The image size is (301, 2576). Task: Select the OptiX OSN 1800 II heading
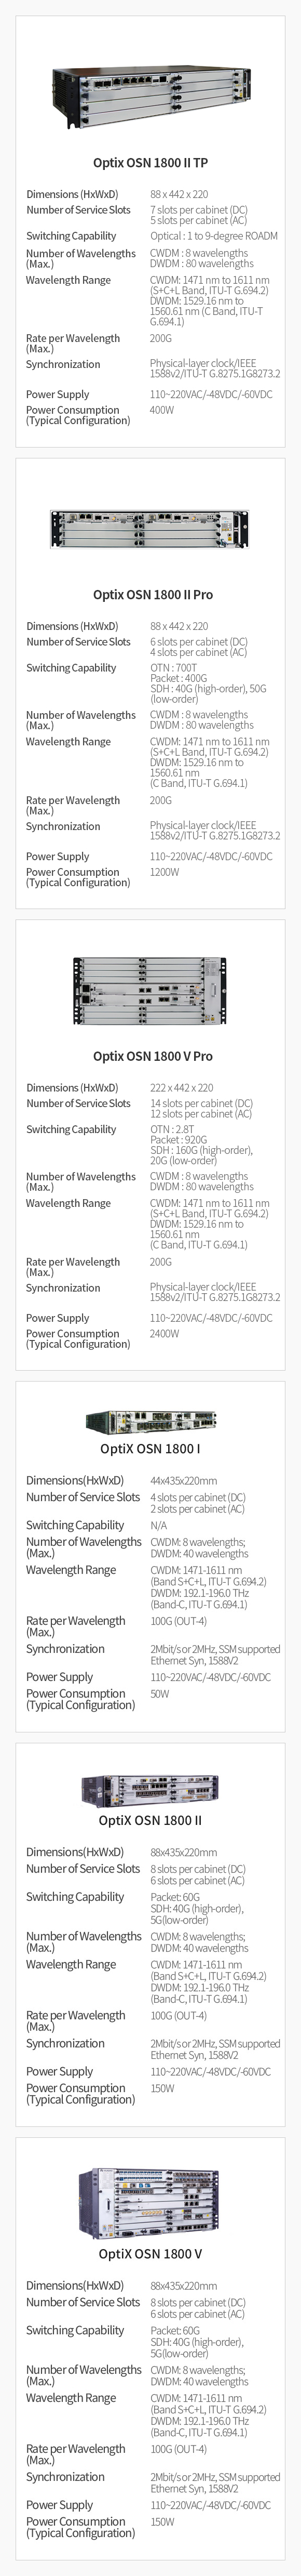(150, 1848)
